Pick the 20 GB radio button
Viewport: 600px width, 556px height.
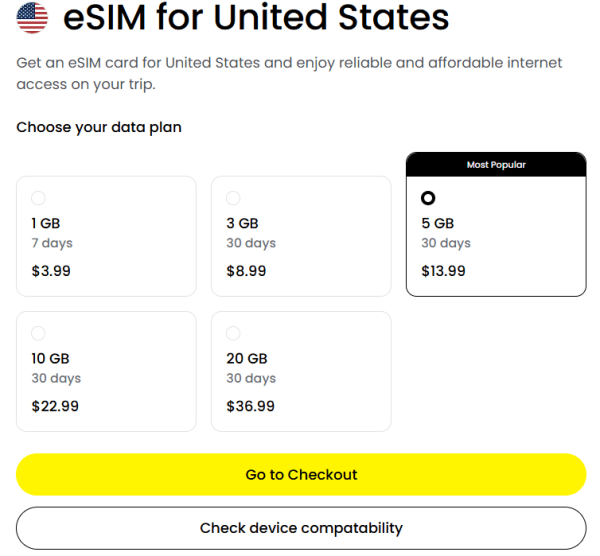(234, 333)
